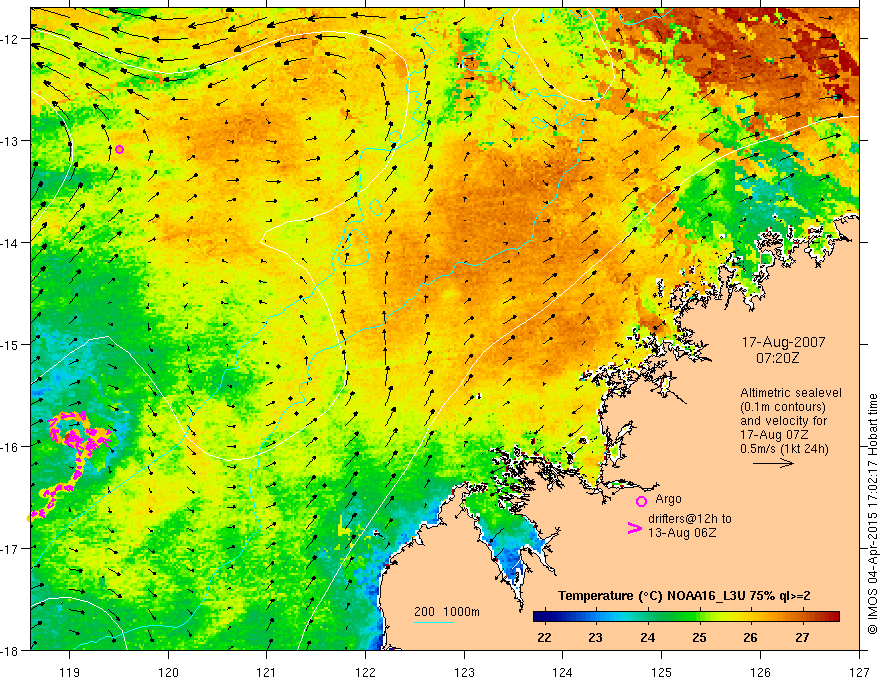Click the '200 1000m' bathymetry label
This screenshot has height=680, width=880.
[447, 612]
